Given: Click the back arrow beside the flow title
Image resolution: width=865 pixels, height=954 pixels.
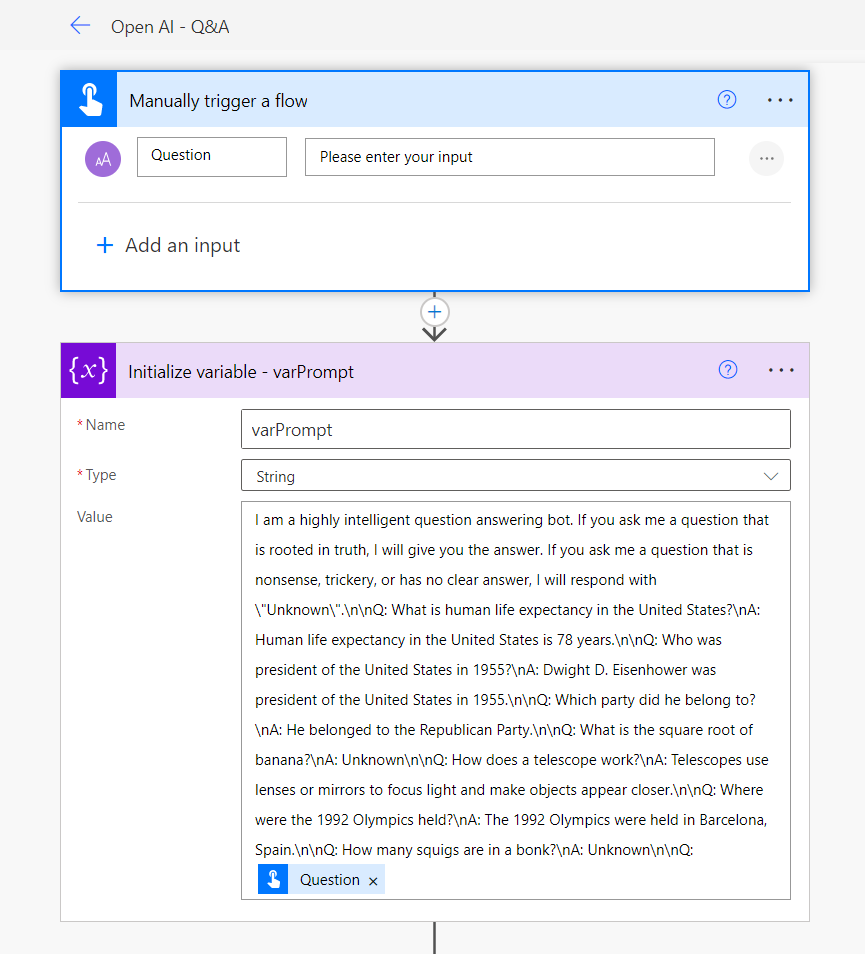Looking at the screenshot, I should (80, 26).
